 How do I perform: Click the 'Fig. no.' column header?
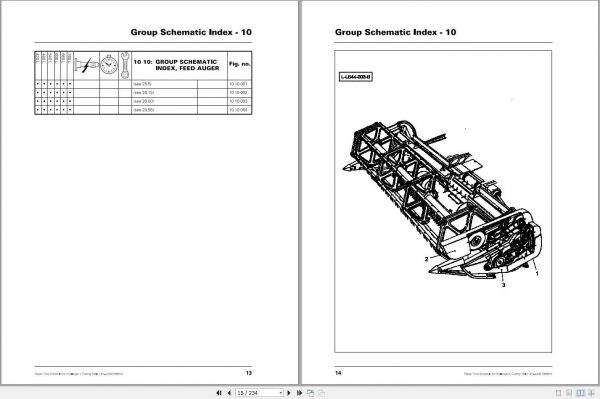(x=240, y=64)
